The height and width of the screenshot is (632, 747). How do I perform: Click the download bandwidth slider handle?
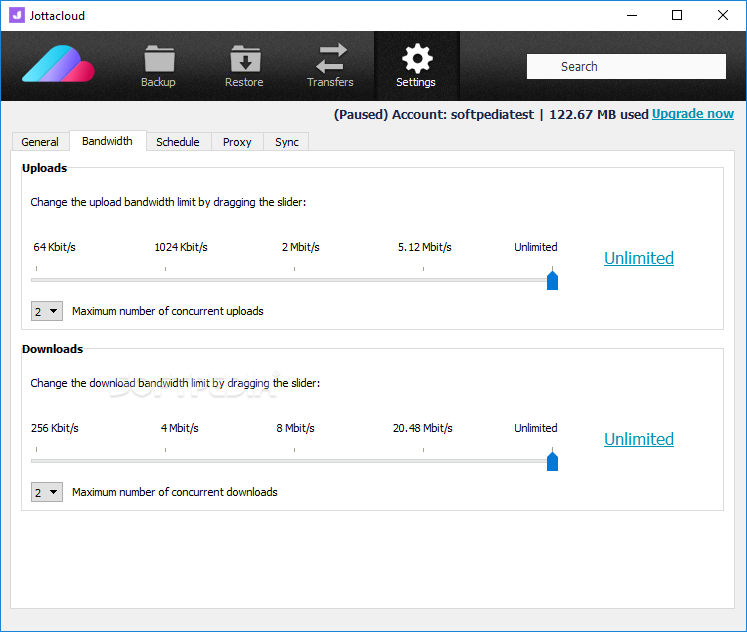tap(552, 461)
